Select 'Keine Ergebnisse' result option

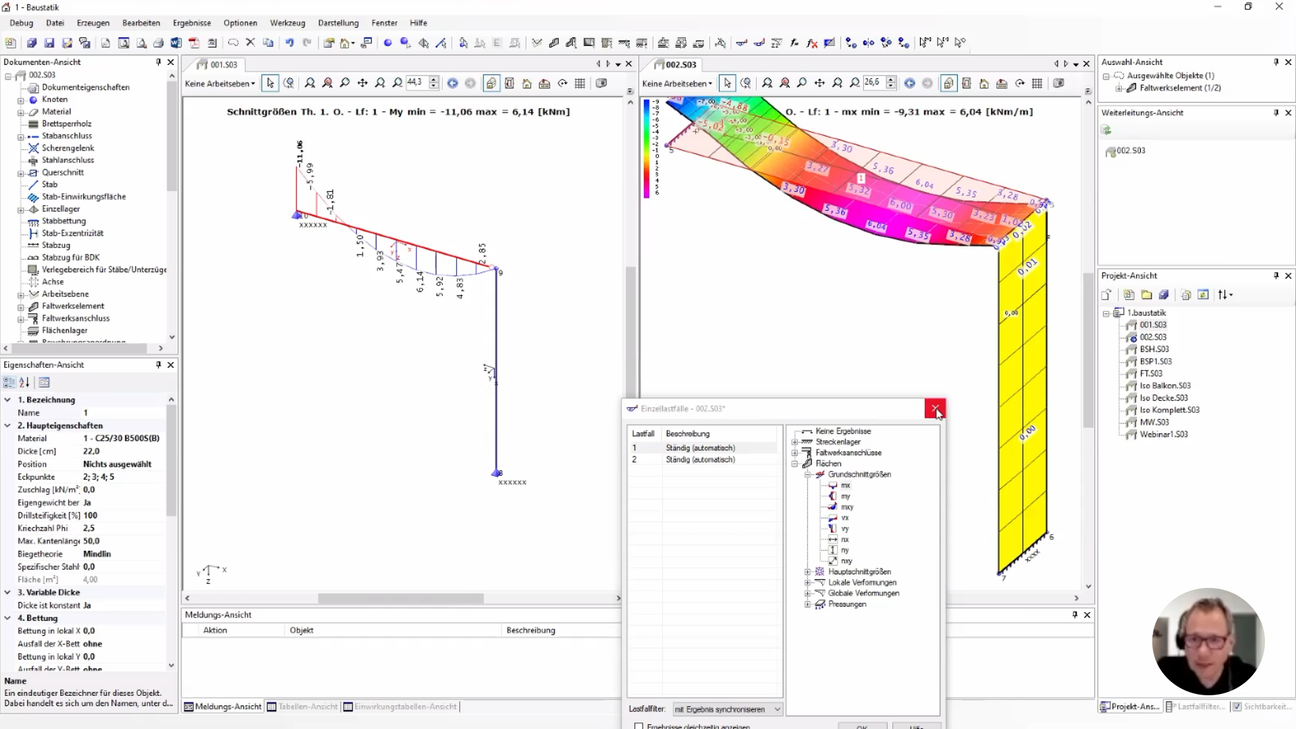point(842,431)
